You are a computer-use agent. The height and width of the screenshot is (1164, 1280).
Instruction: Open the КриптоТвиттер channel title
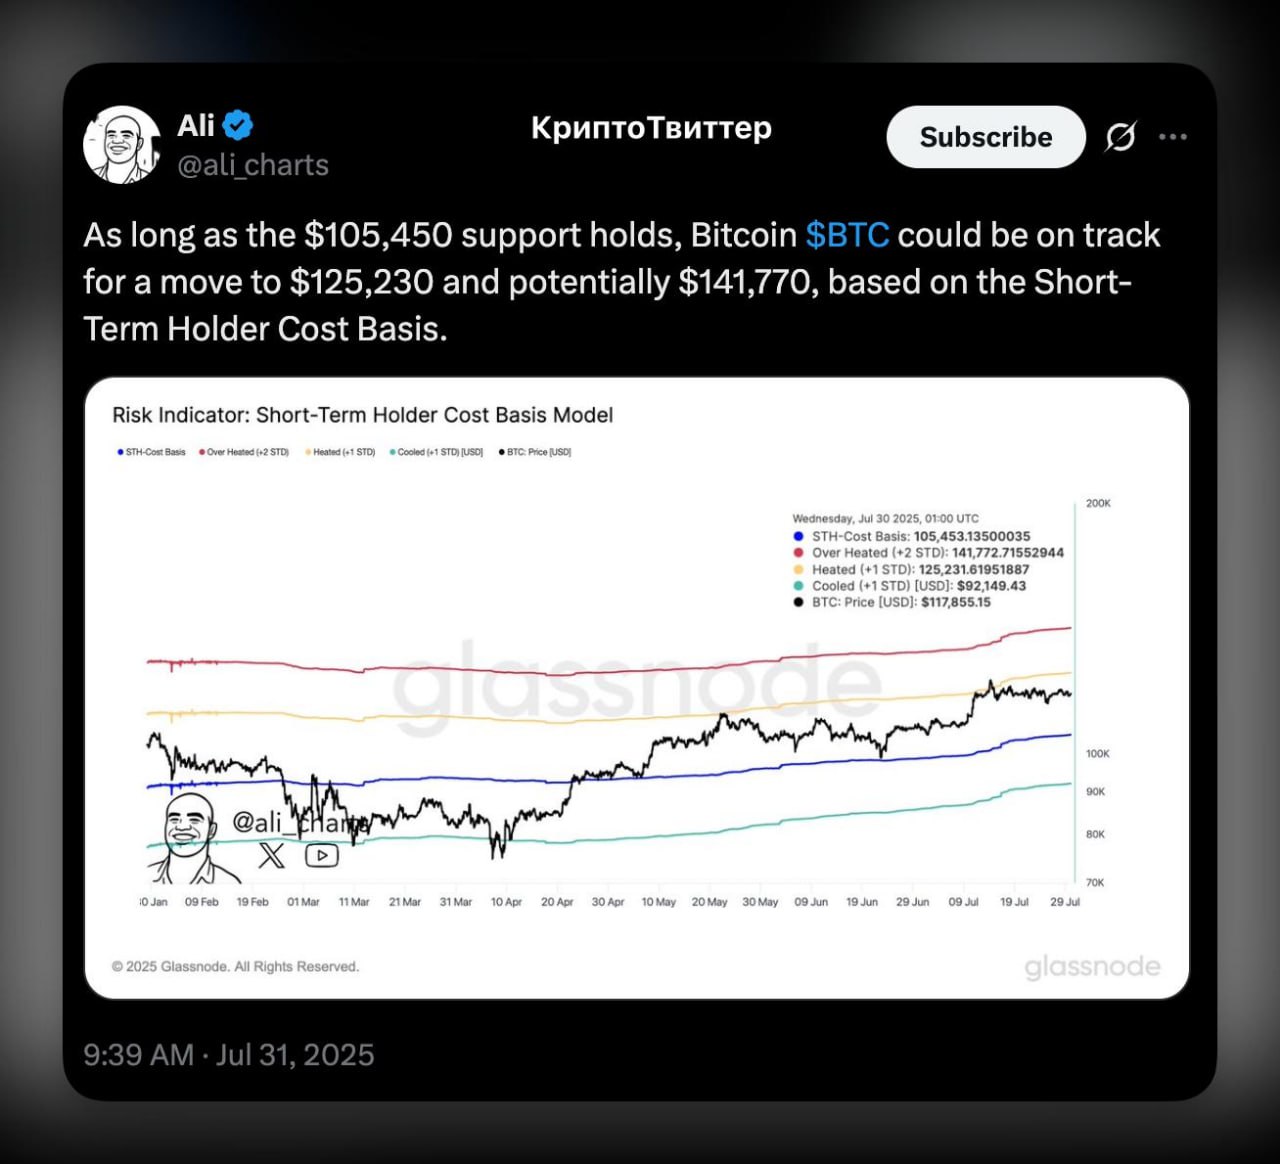(651, 128)
